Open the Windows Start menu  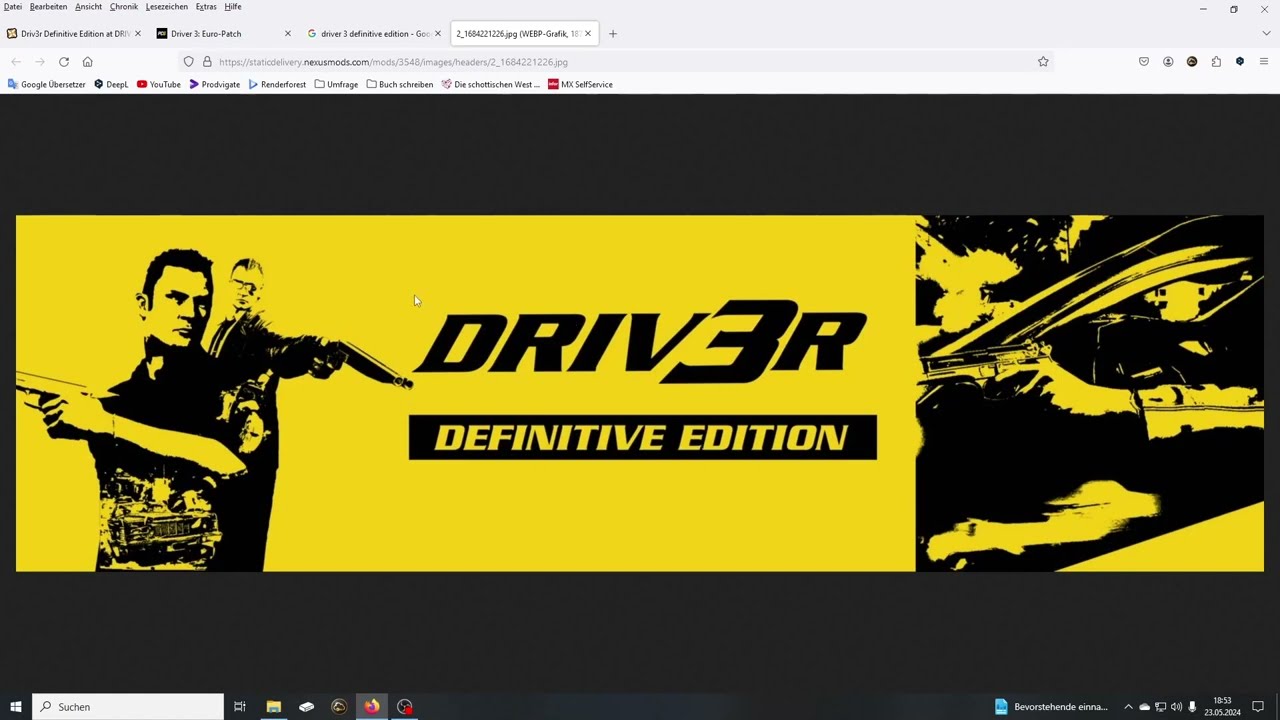(16, 706)
